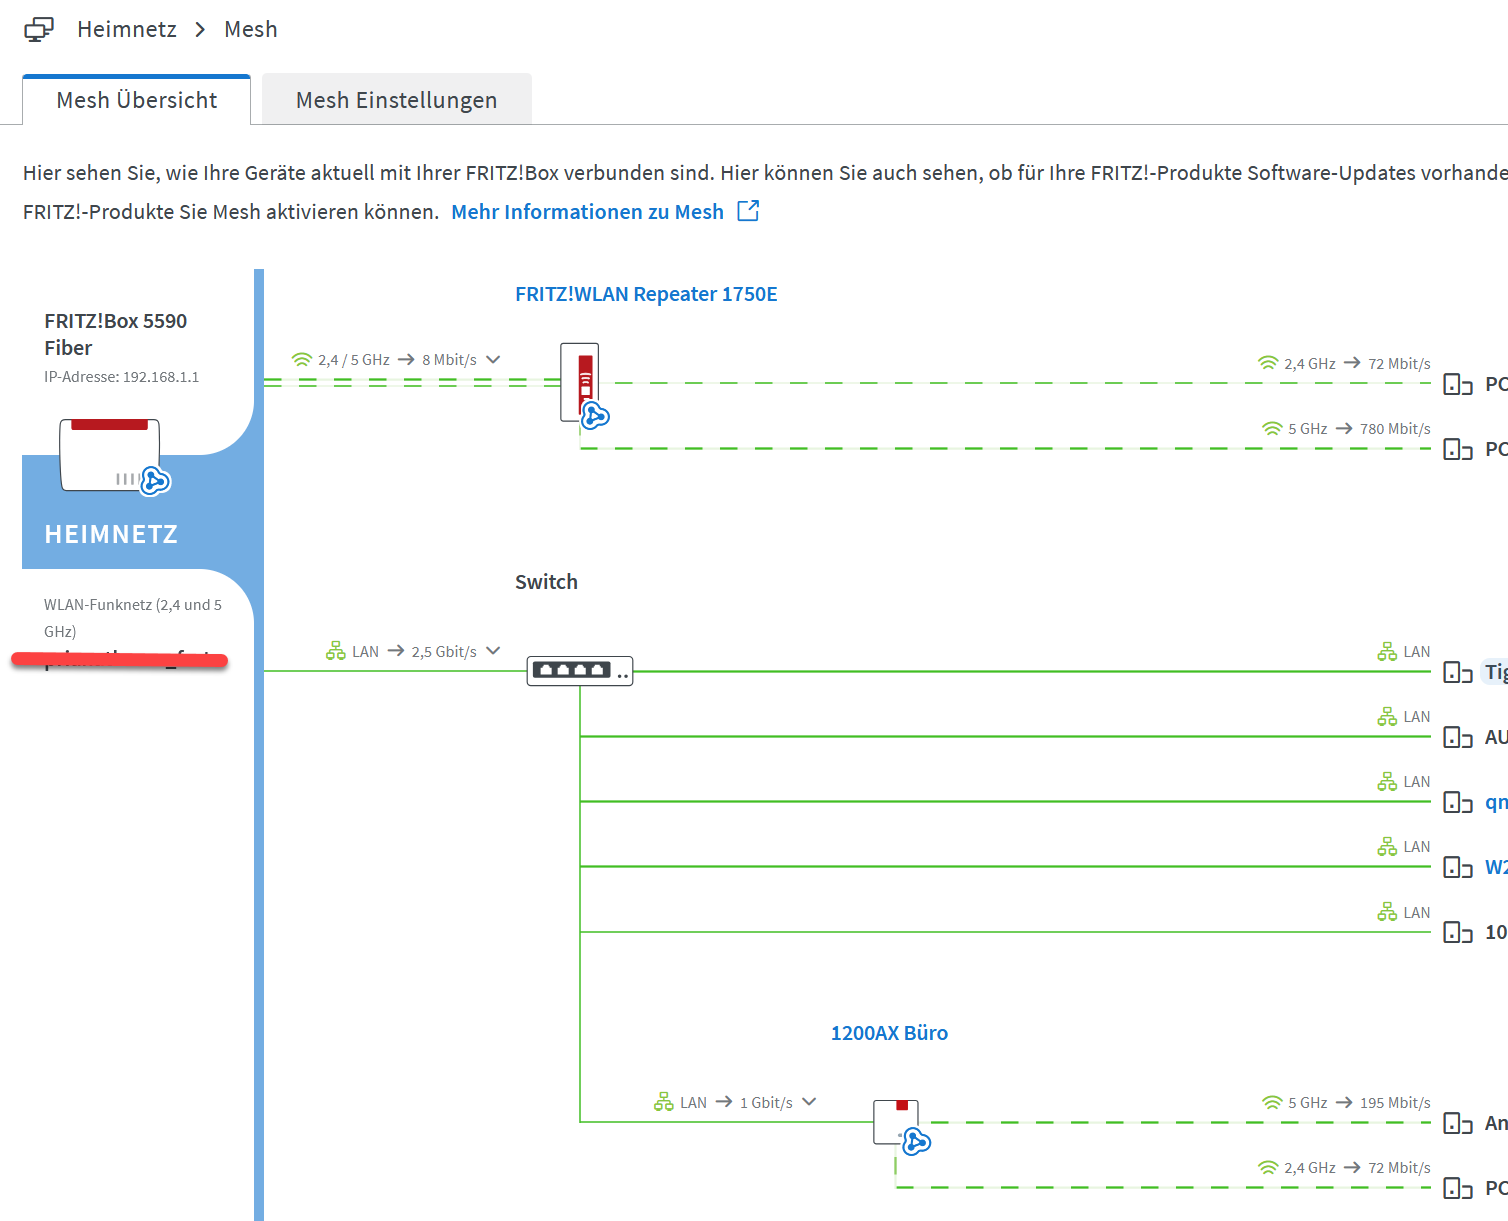Click the 1200AX Büro repeater icon
Screen dimensions: 1508x1221
[x=896, y=1122]
